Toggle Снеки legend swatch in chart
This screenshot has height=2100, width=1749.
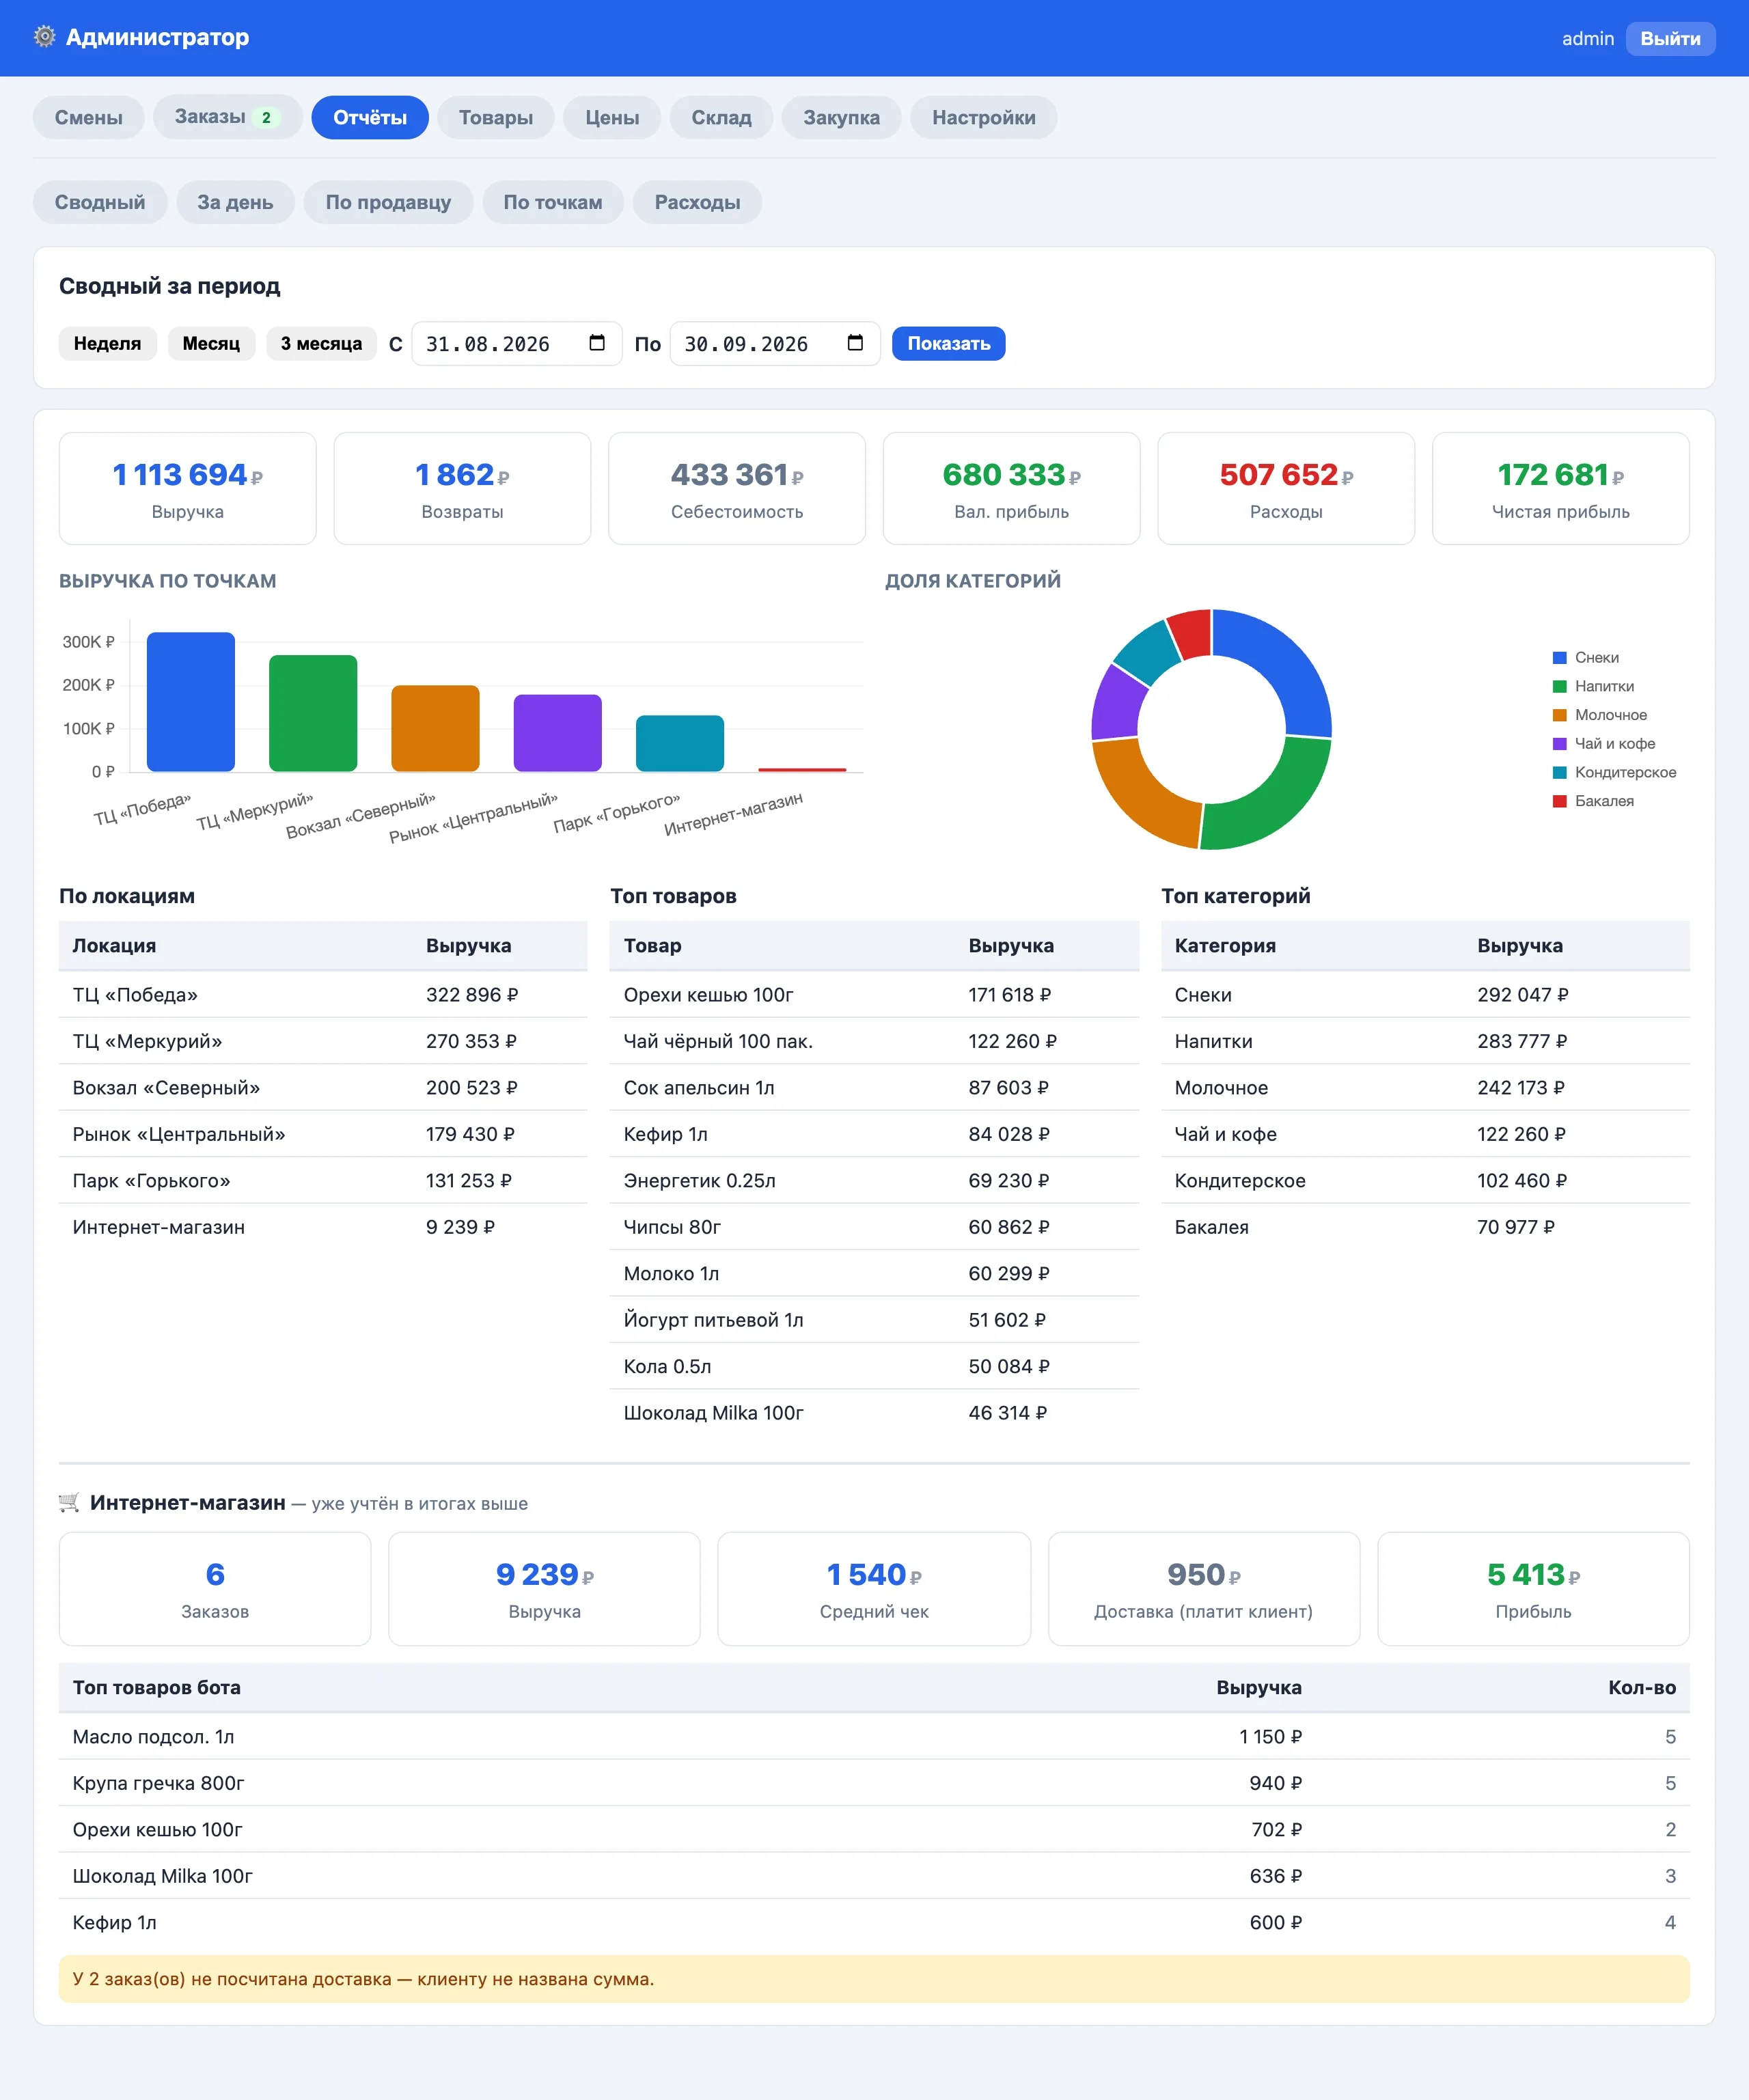(1559, 657)
